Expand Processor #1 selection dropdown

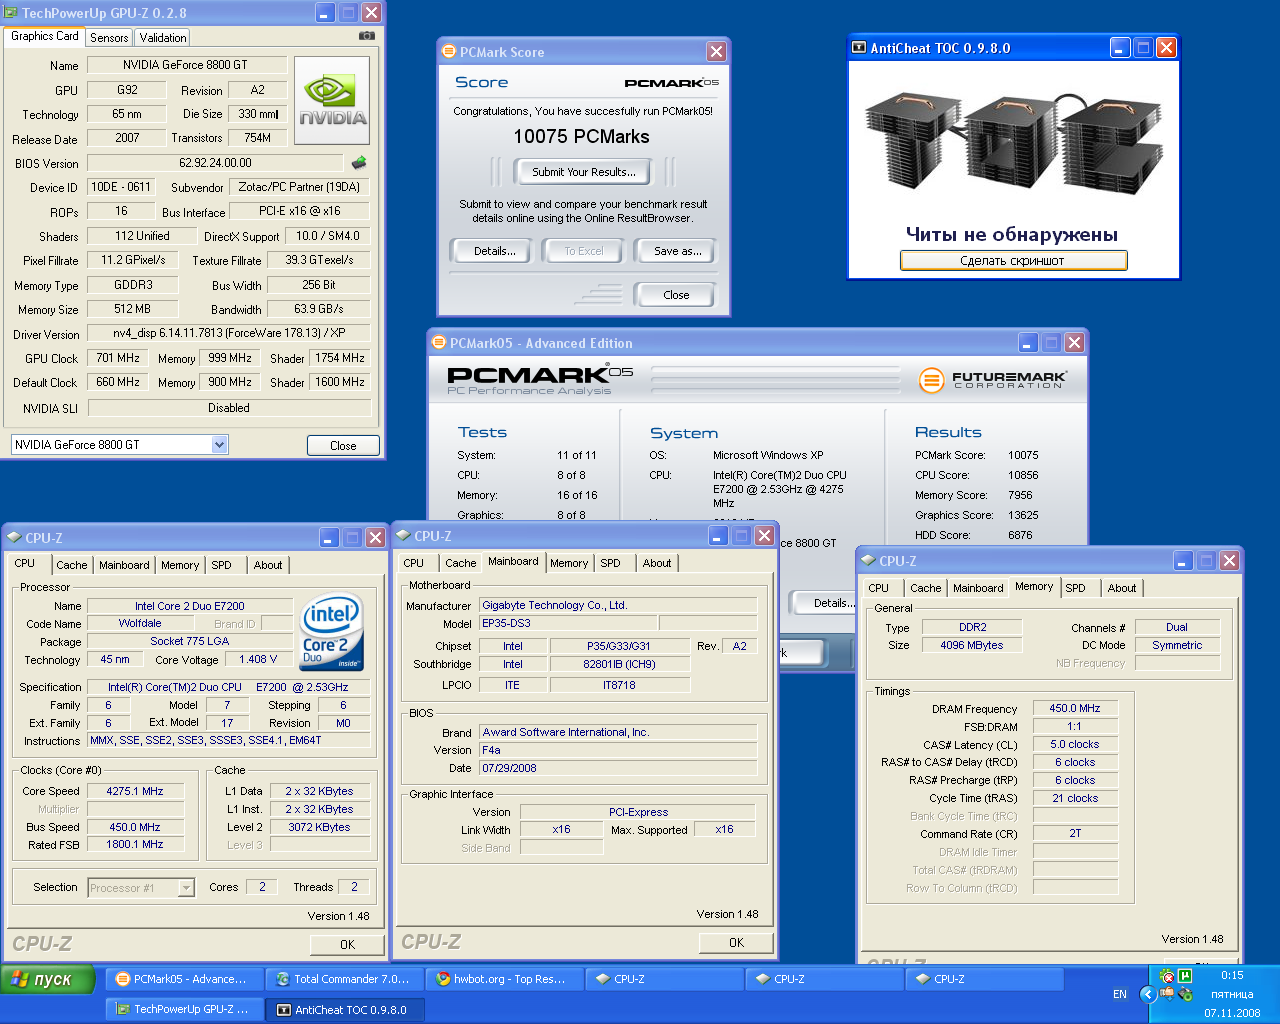(186, 887)
